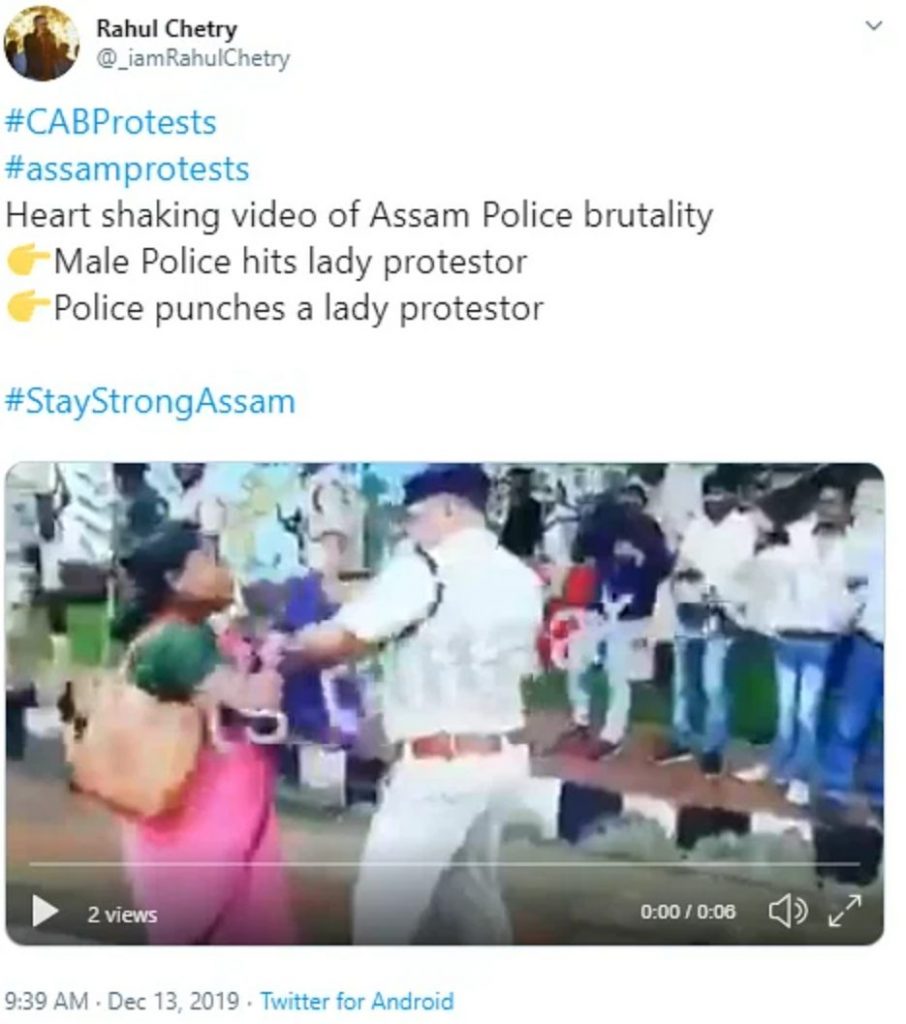
Task: Click the 'Heart shaking video' tweet text
Action: click(359, 216)
